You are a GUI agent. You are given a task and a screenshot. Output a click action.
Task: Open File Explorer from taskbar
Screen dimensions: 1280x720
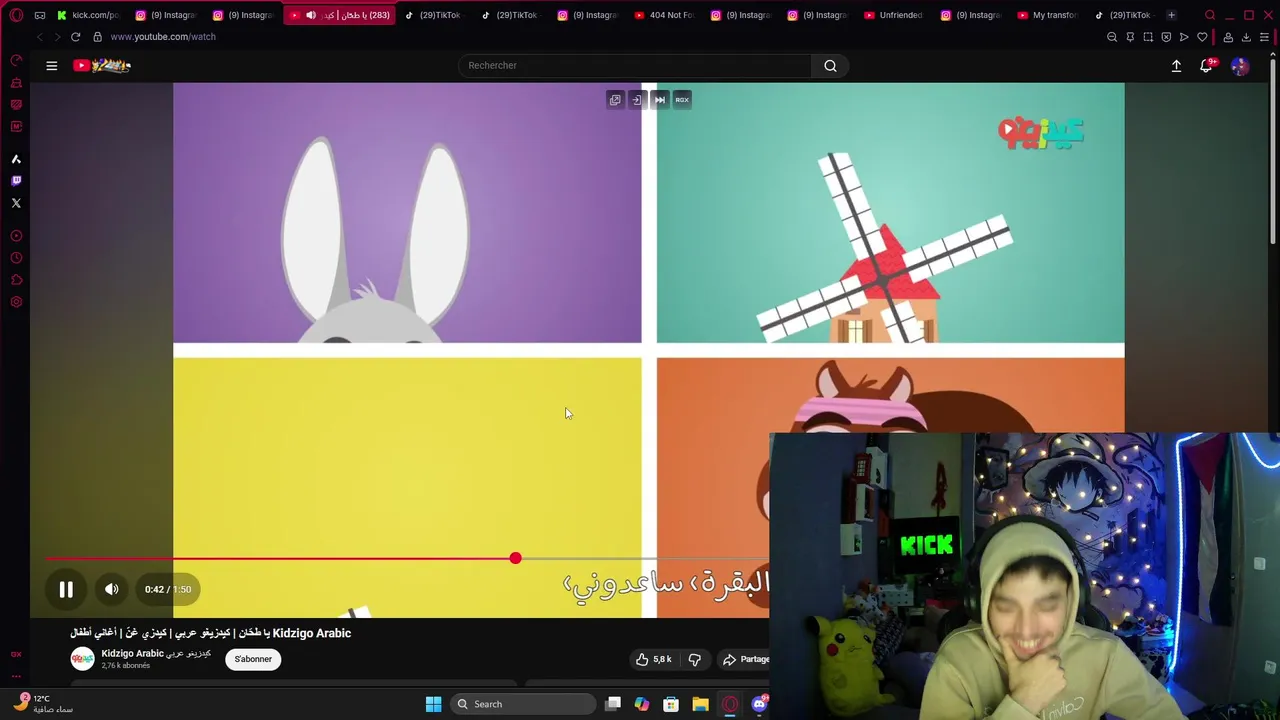point(700,704)
